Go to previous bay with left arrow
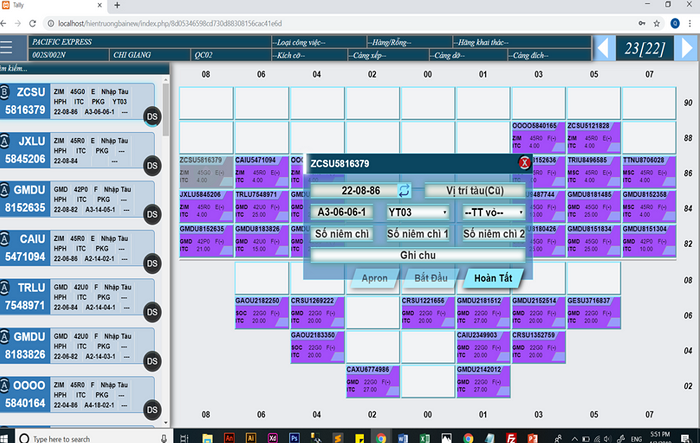The height and width of the screenshot is (443, 700). point(603,47)
